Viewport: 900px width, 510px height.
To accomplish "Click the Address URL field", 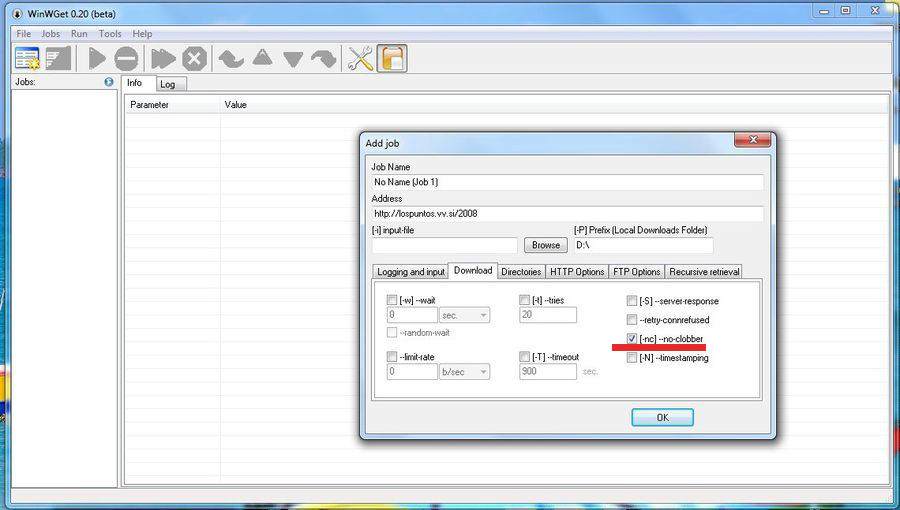I will [x=567, y=213].
